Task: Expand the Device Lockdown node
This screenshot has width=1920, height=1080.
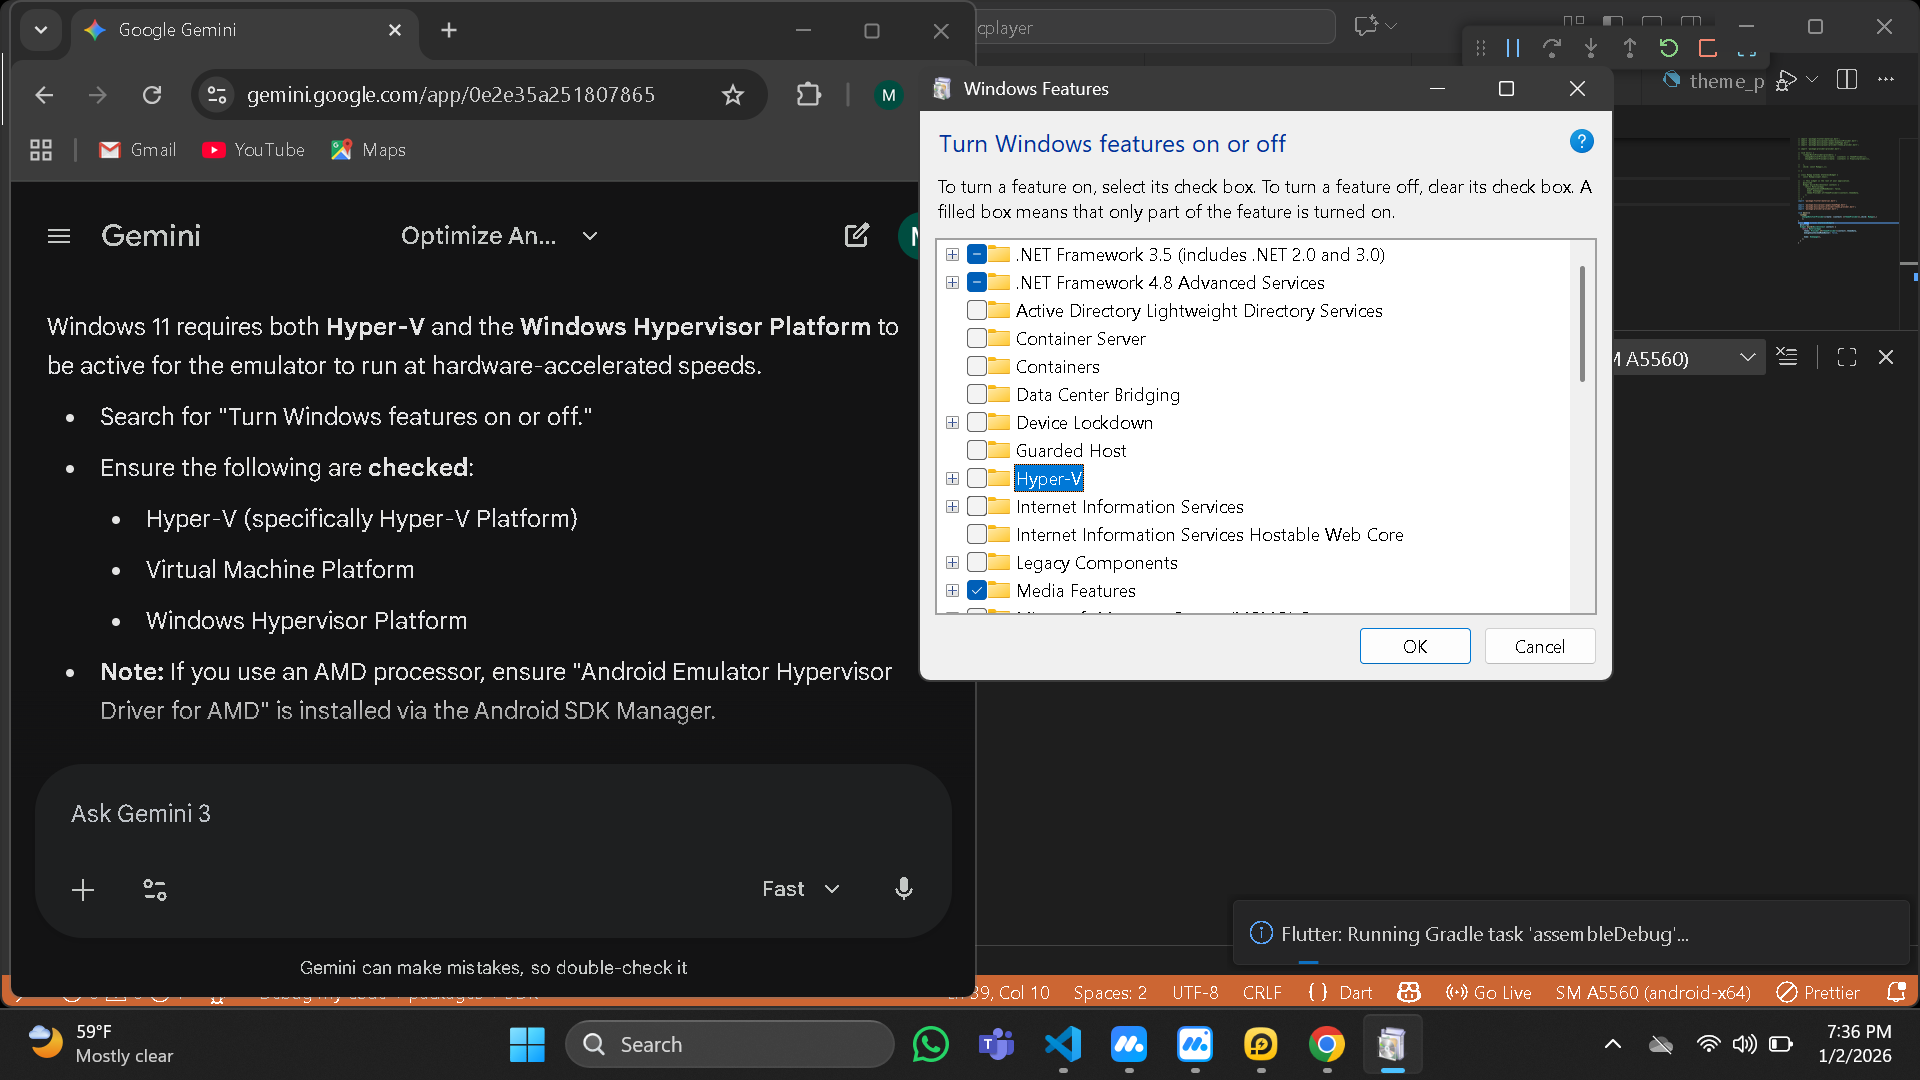Action: pos(953,423)
